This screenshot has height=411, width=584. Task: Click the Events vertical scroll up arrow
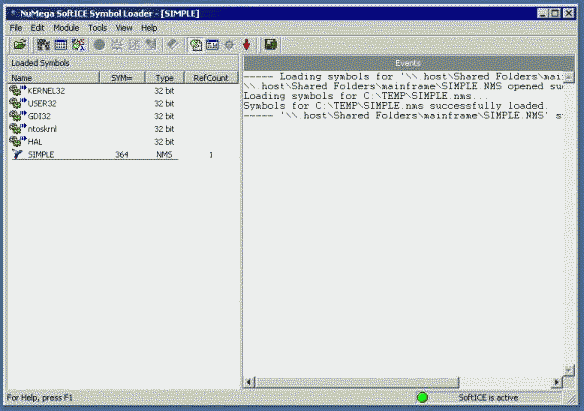pos(568,77)
